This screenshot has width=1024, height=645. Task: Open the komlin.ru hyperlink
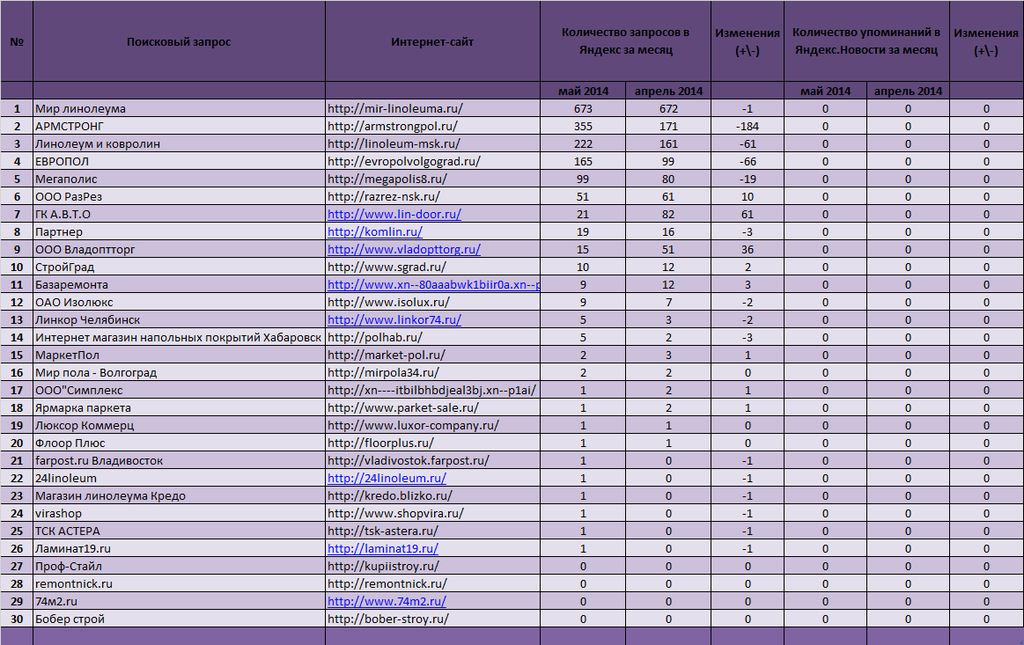coord(375,232)
